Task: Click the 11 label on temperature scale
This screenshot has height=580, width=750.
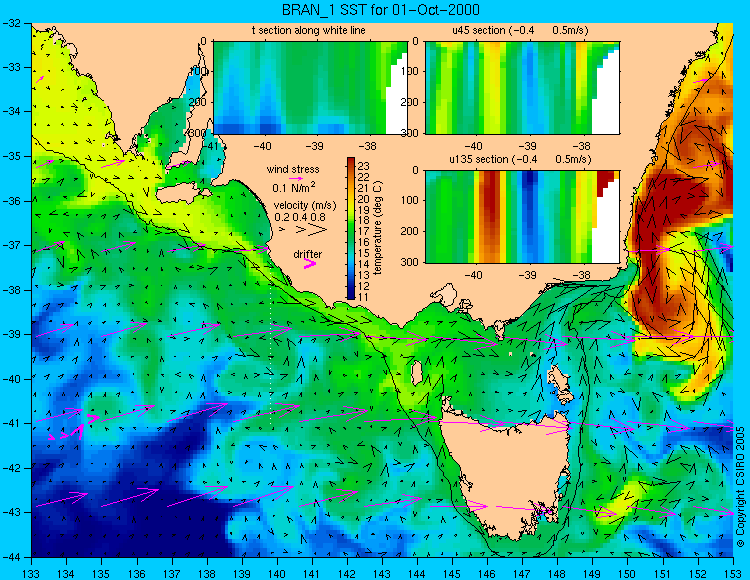Action: (364, 297)
